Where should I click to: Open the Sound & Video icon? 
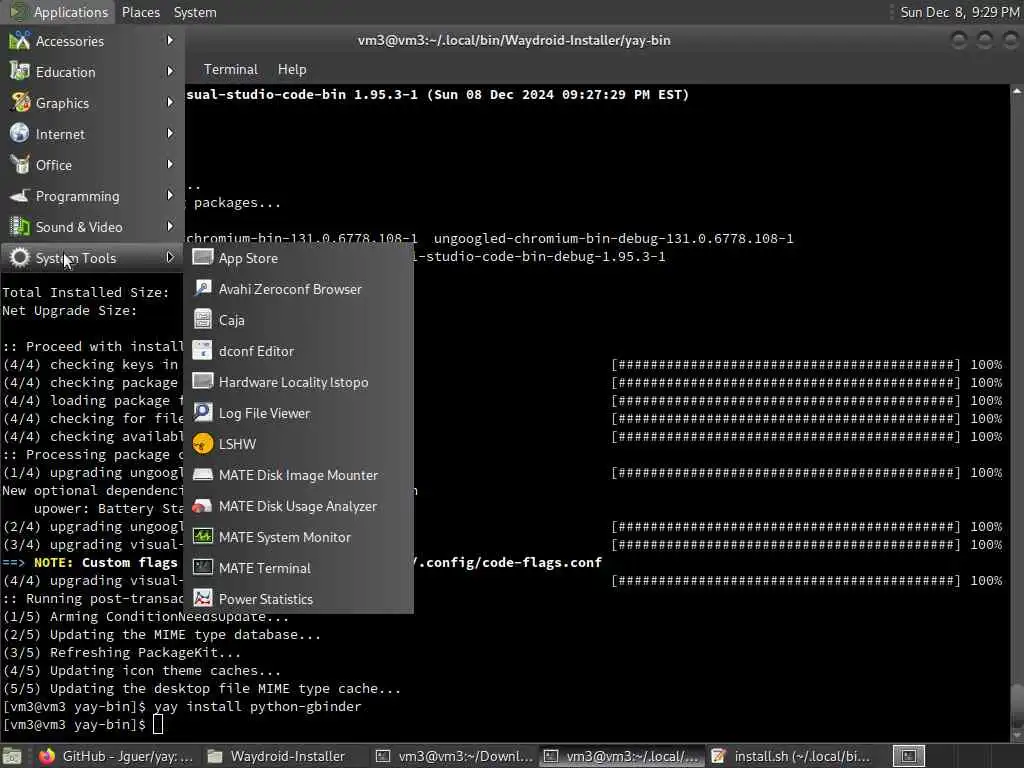pos(20,227)
